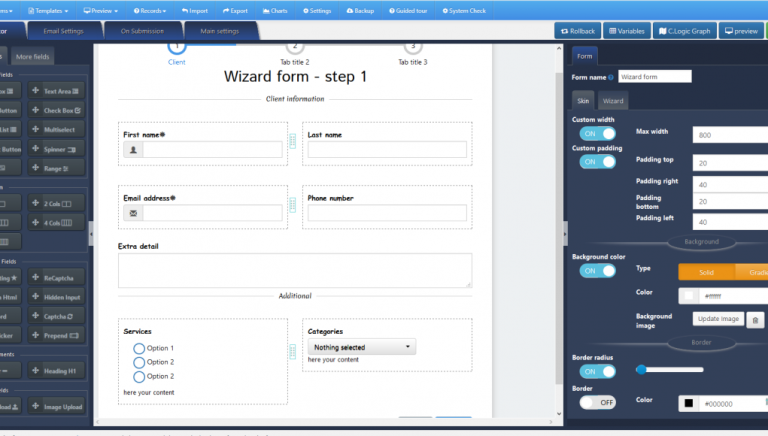Add a ReCaptcha field
Image resolution: width=768 pixels, height=436 pixels.
[56, 278]
